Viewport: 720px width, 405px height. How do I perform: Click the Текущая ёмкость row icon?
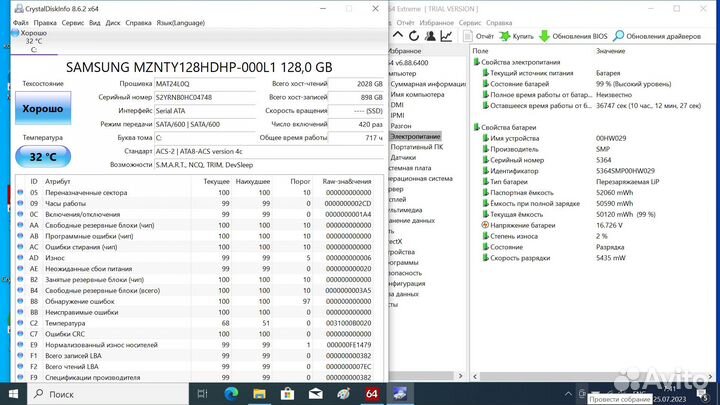click(x=485, y=214)
